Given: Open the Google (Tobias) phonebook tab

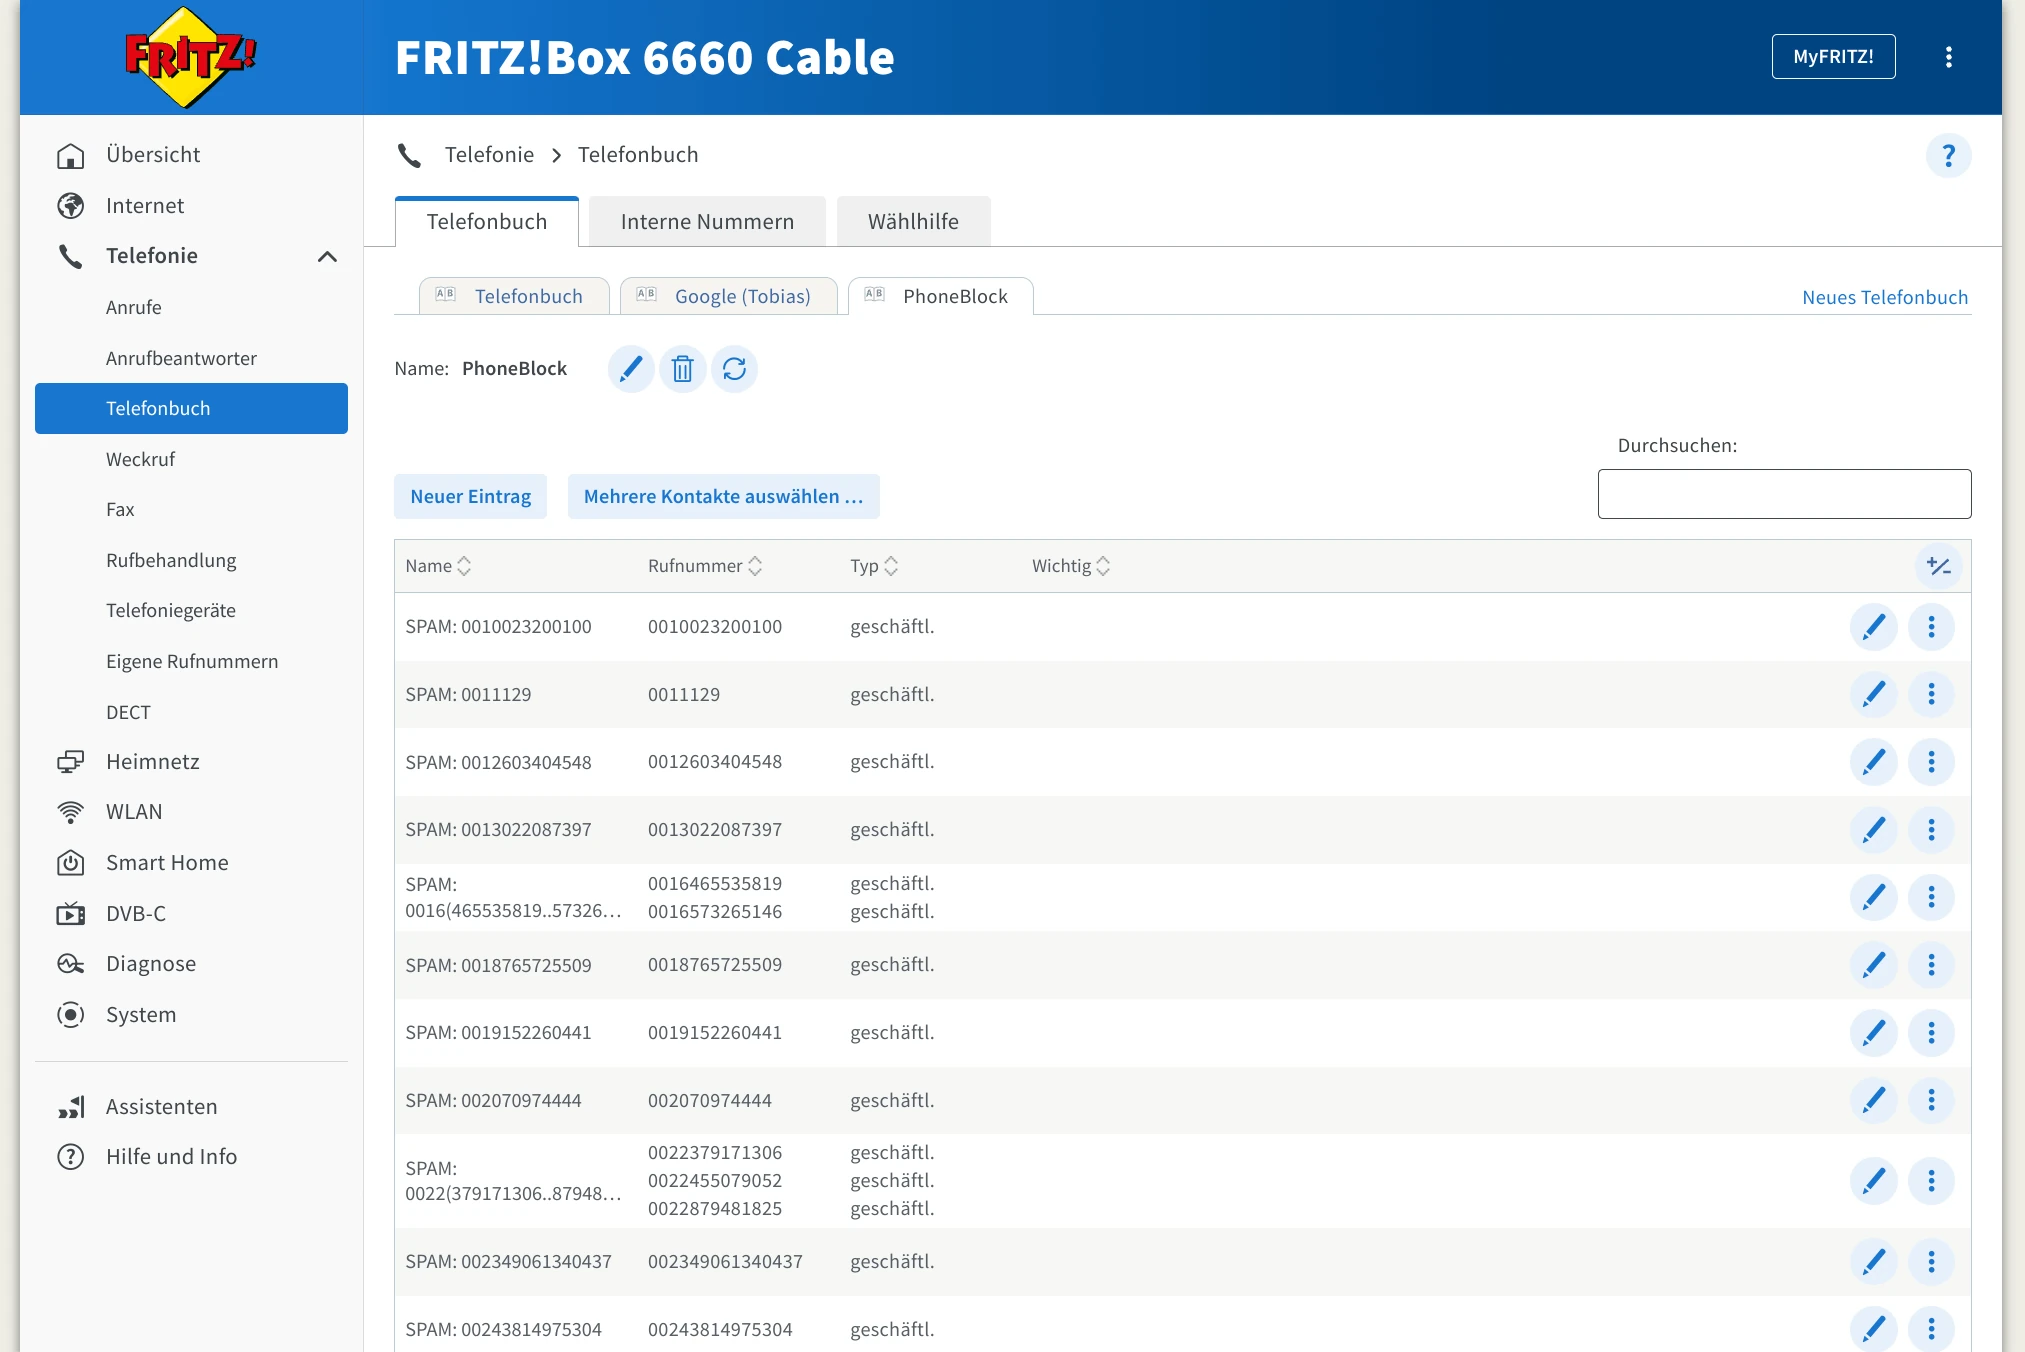Looking at the screenshot, I should pos(728,296).
